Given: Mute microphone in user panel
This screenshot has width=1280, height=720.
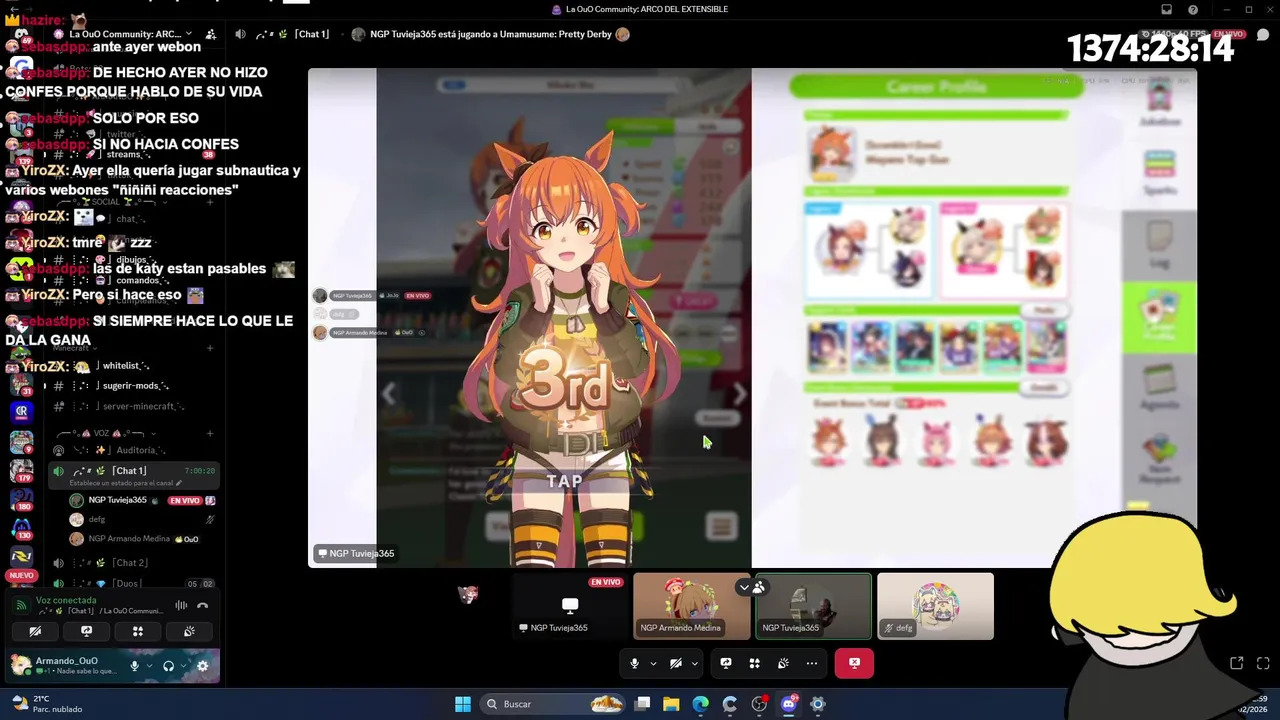Looking at the screenshot, I should click(x=134, y=666).
